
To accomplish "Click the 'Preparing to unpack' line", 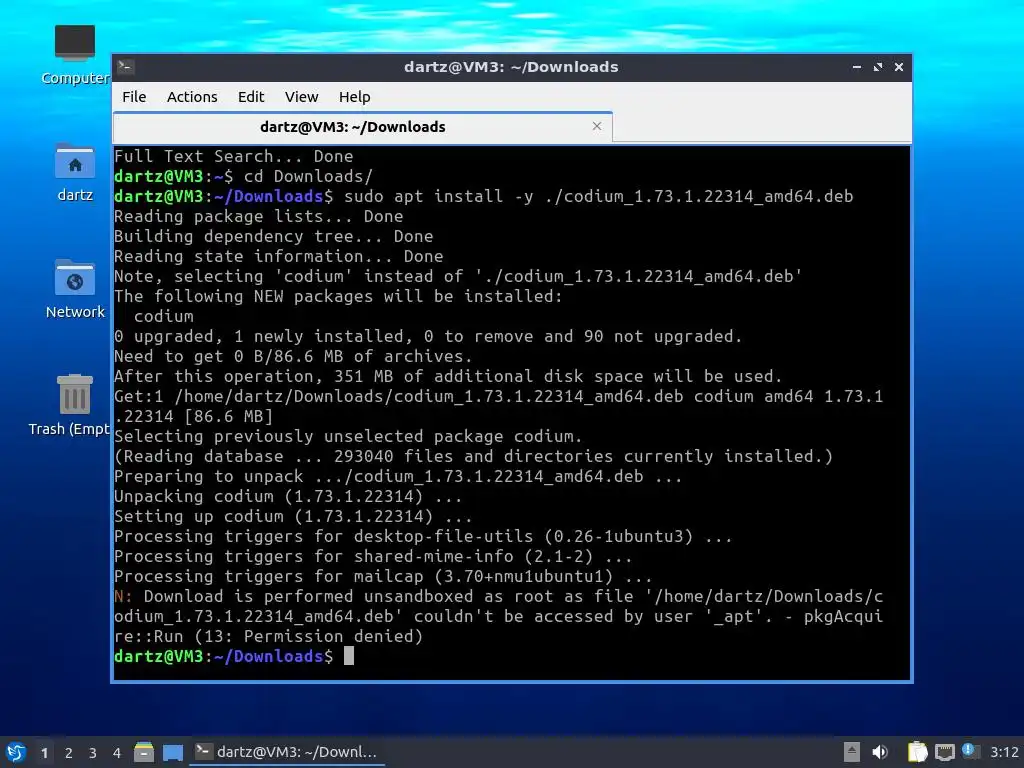I will [x=398, y=477].
